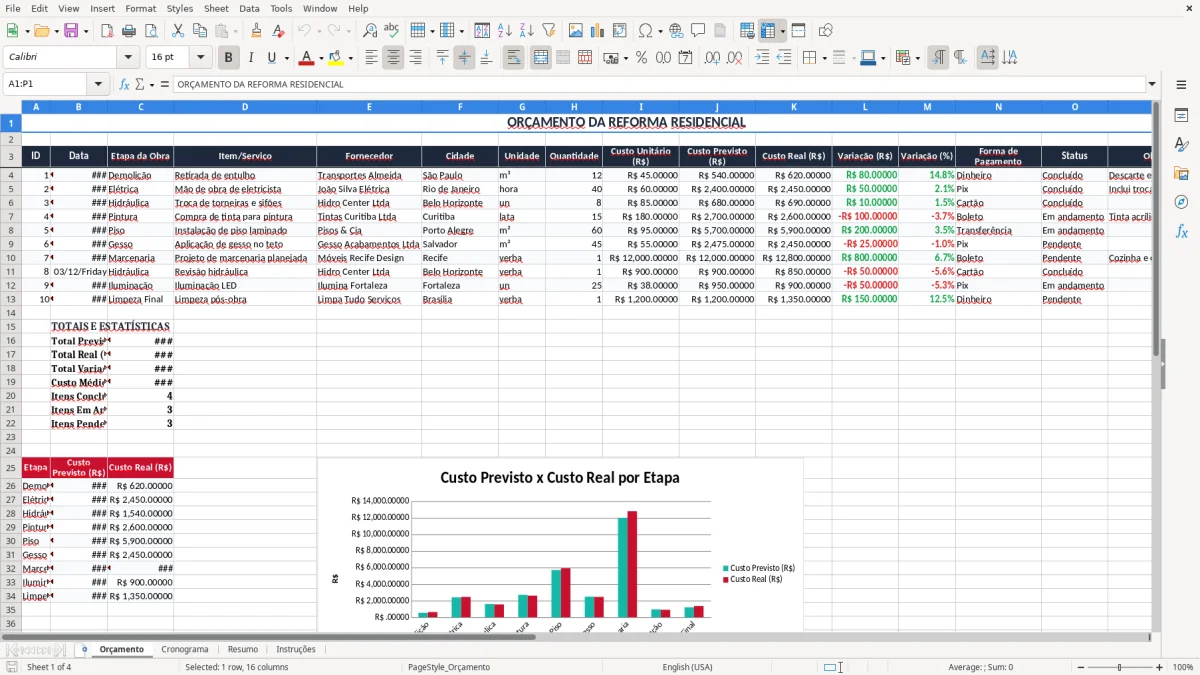This screenshot has width=1200, height=675.
Task: Switch to the Cronograma sheet tab
Action: click(x=185, y=649)
